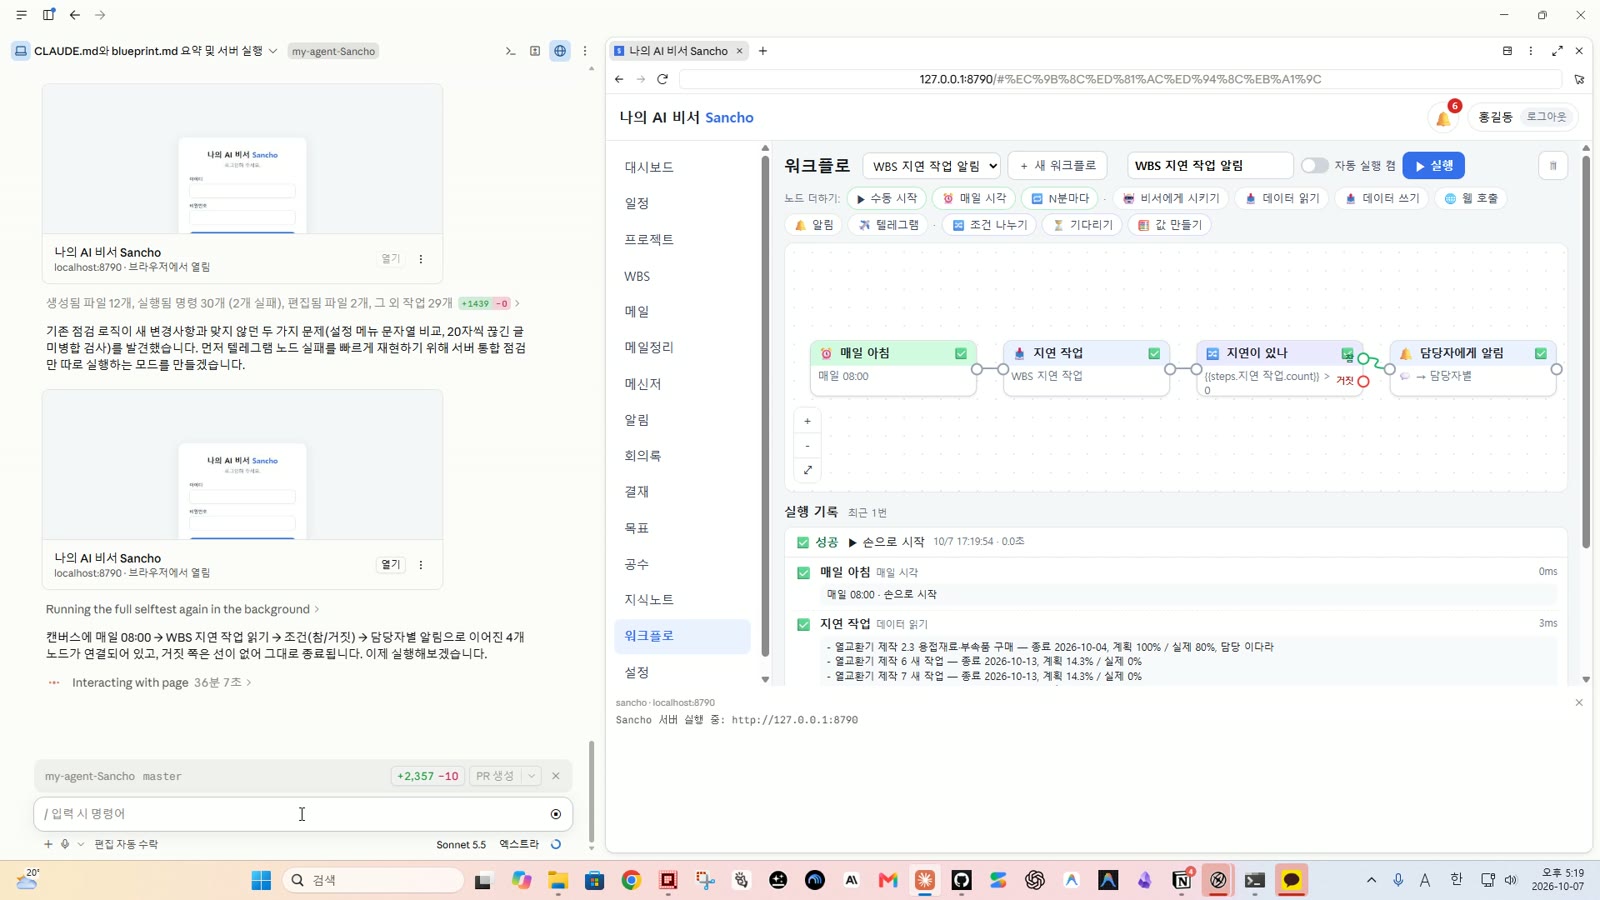Open the microphone options chevron
Viewport: 1600px width, 900px height.
tap(81, 844)
